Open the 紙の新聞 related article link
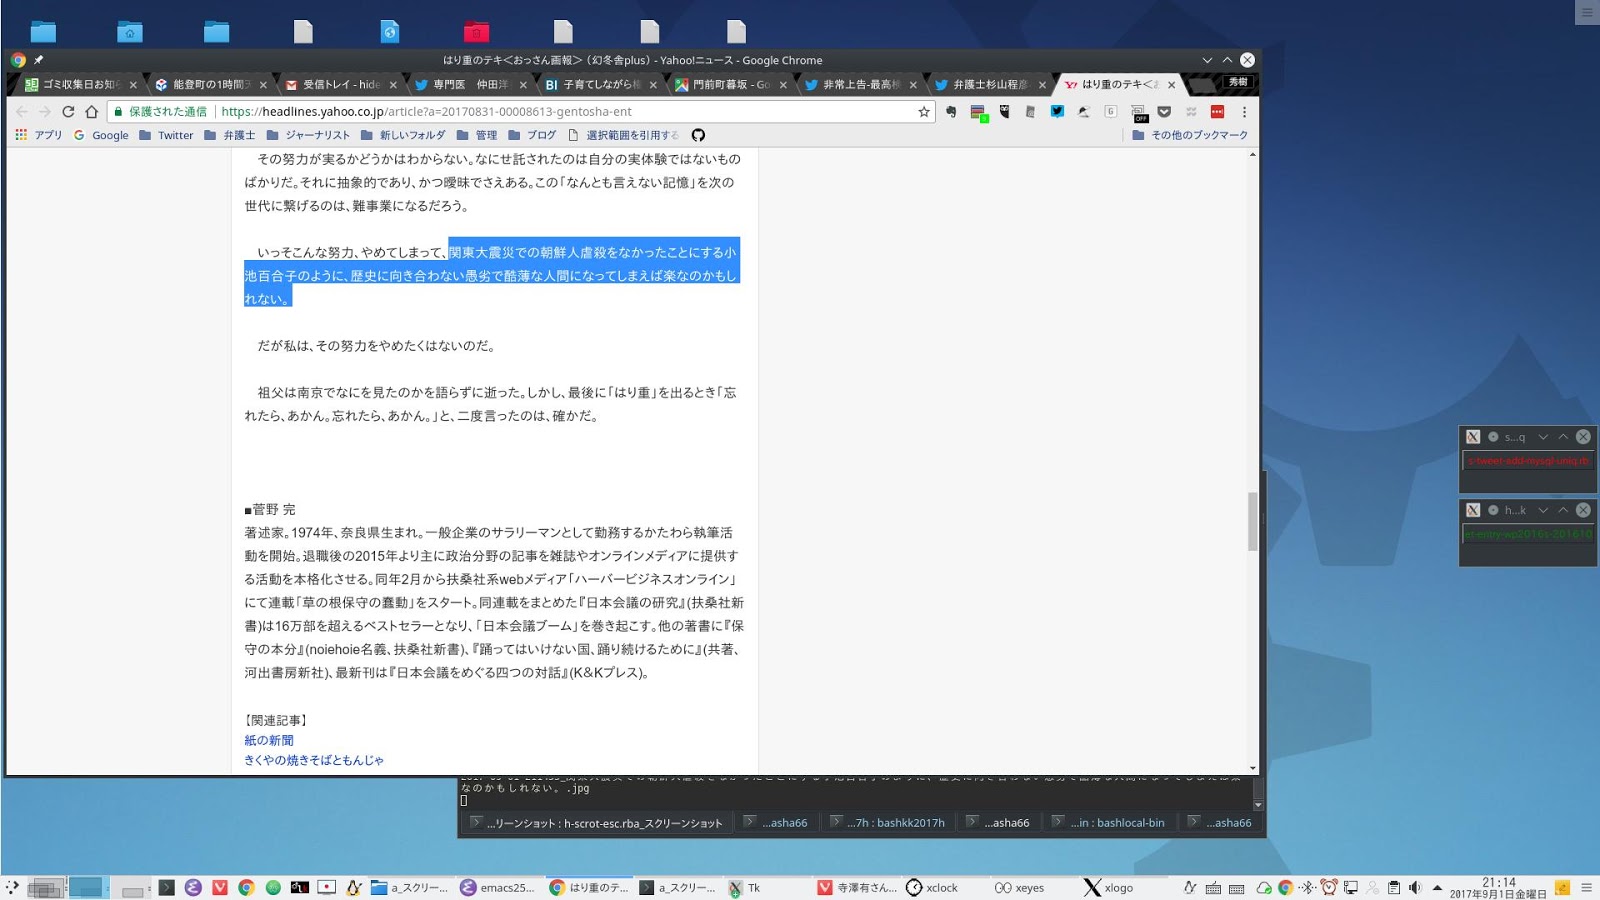1600x900 pixels. [269, 741]
